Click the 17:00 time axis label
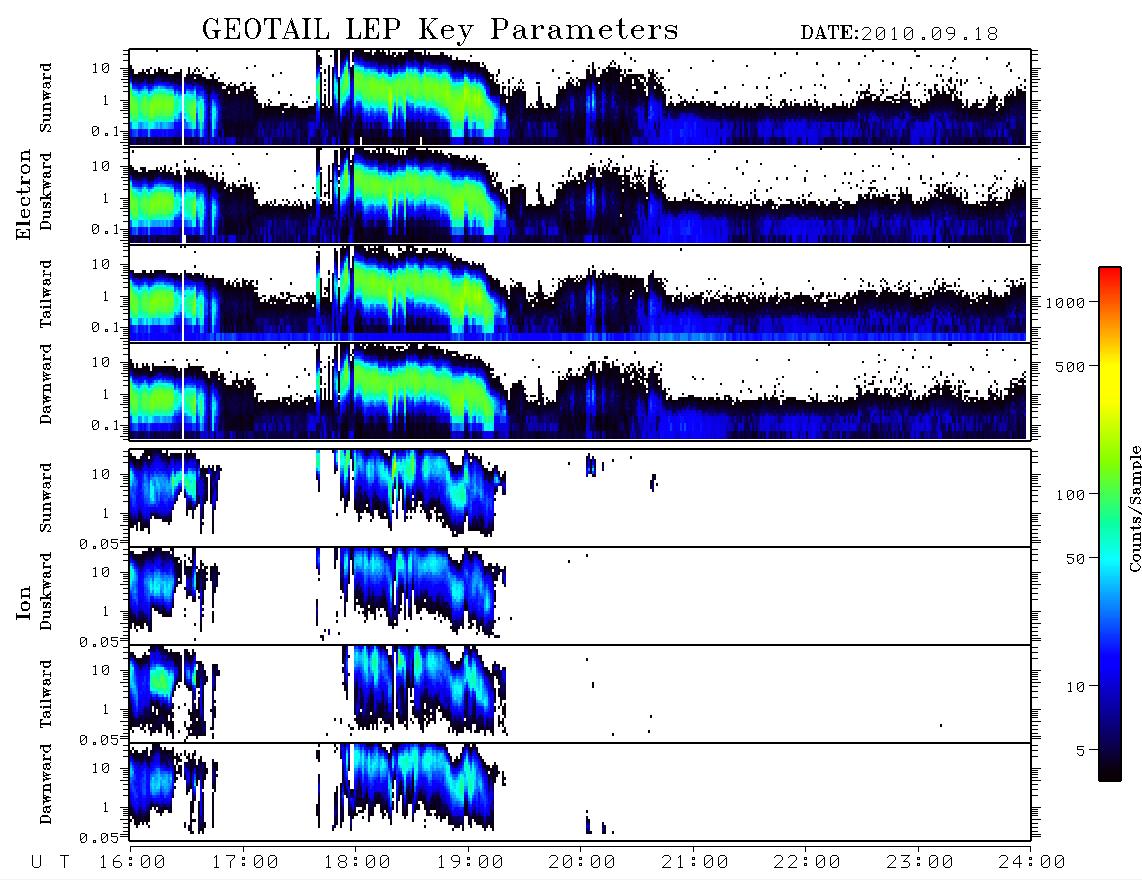This screenshot has height=880, width=1142. (x=245, y=863)
